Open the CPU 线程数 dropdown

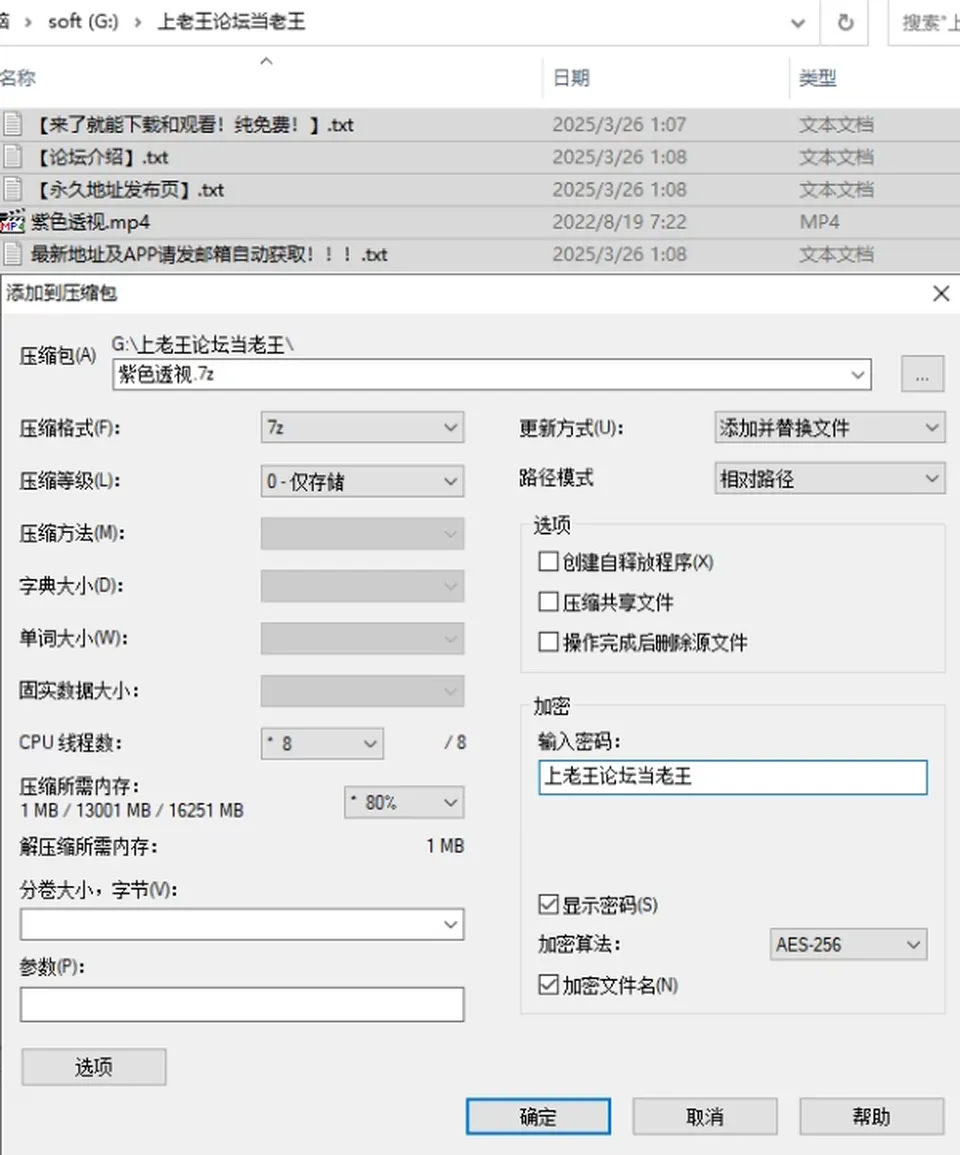pos(322,743)
